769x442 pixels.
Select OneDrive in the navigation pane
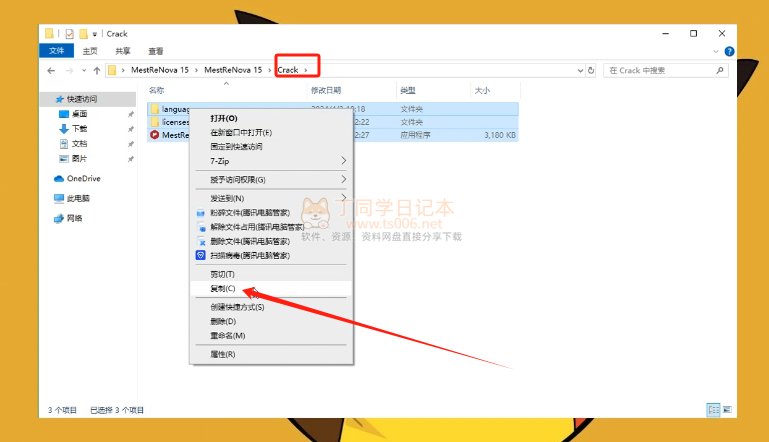83,179
